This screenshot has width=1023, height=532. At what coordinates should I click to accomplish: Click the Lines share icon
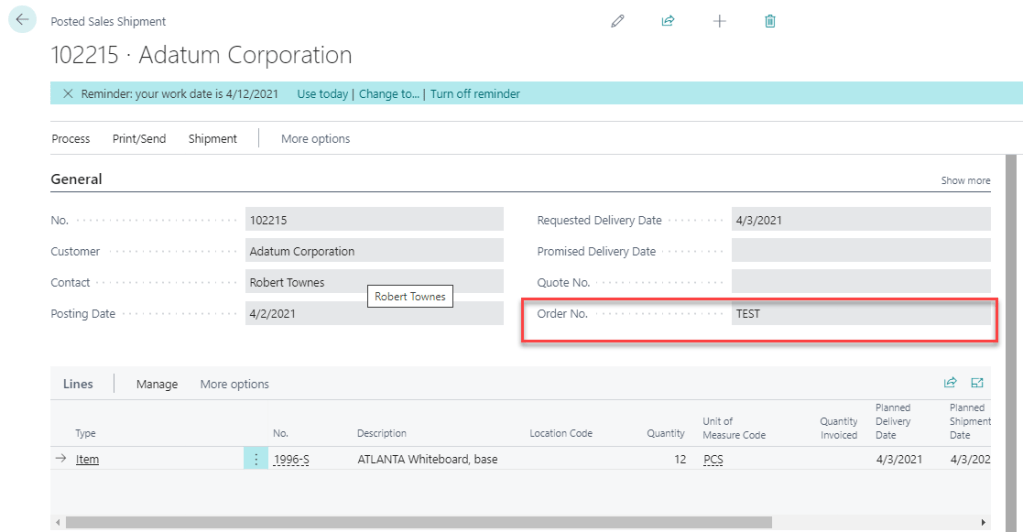(950, 383)
